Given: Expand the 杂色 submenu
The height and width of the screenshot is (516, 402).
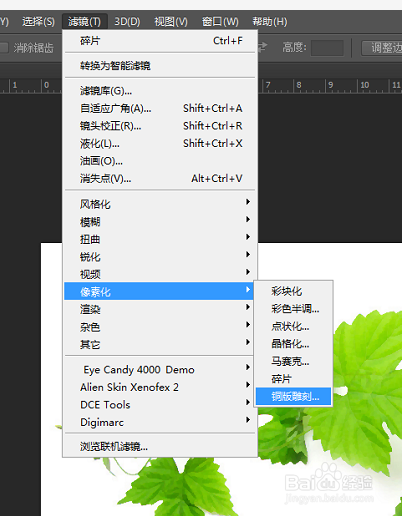Looking at the screenshot, I should click(x=160, y=327).
